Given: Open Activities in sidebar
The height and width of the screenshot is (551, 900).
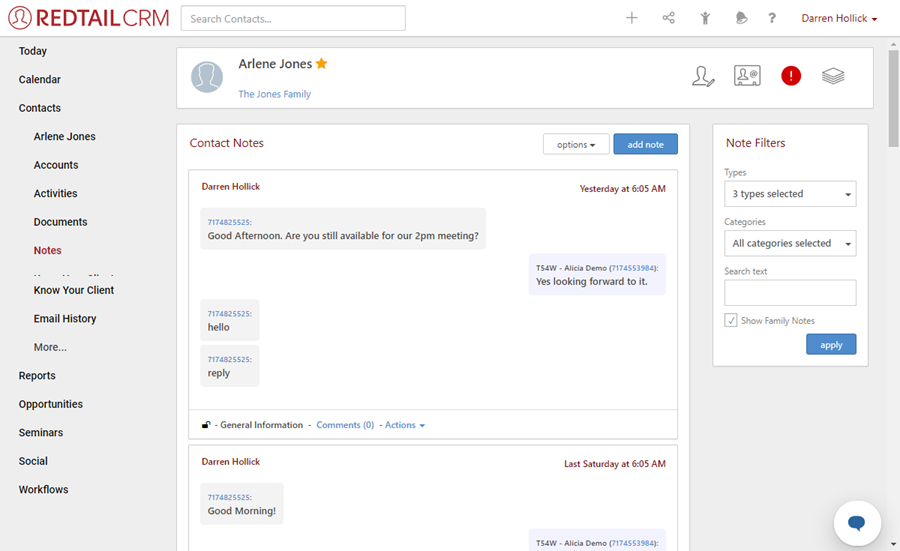Looking at the screenshot, I should [x=55, y=193].
